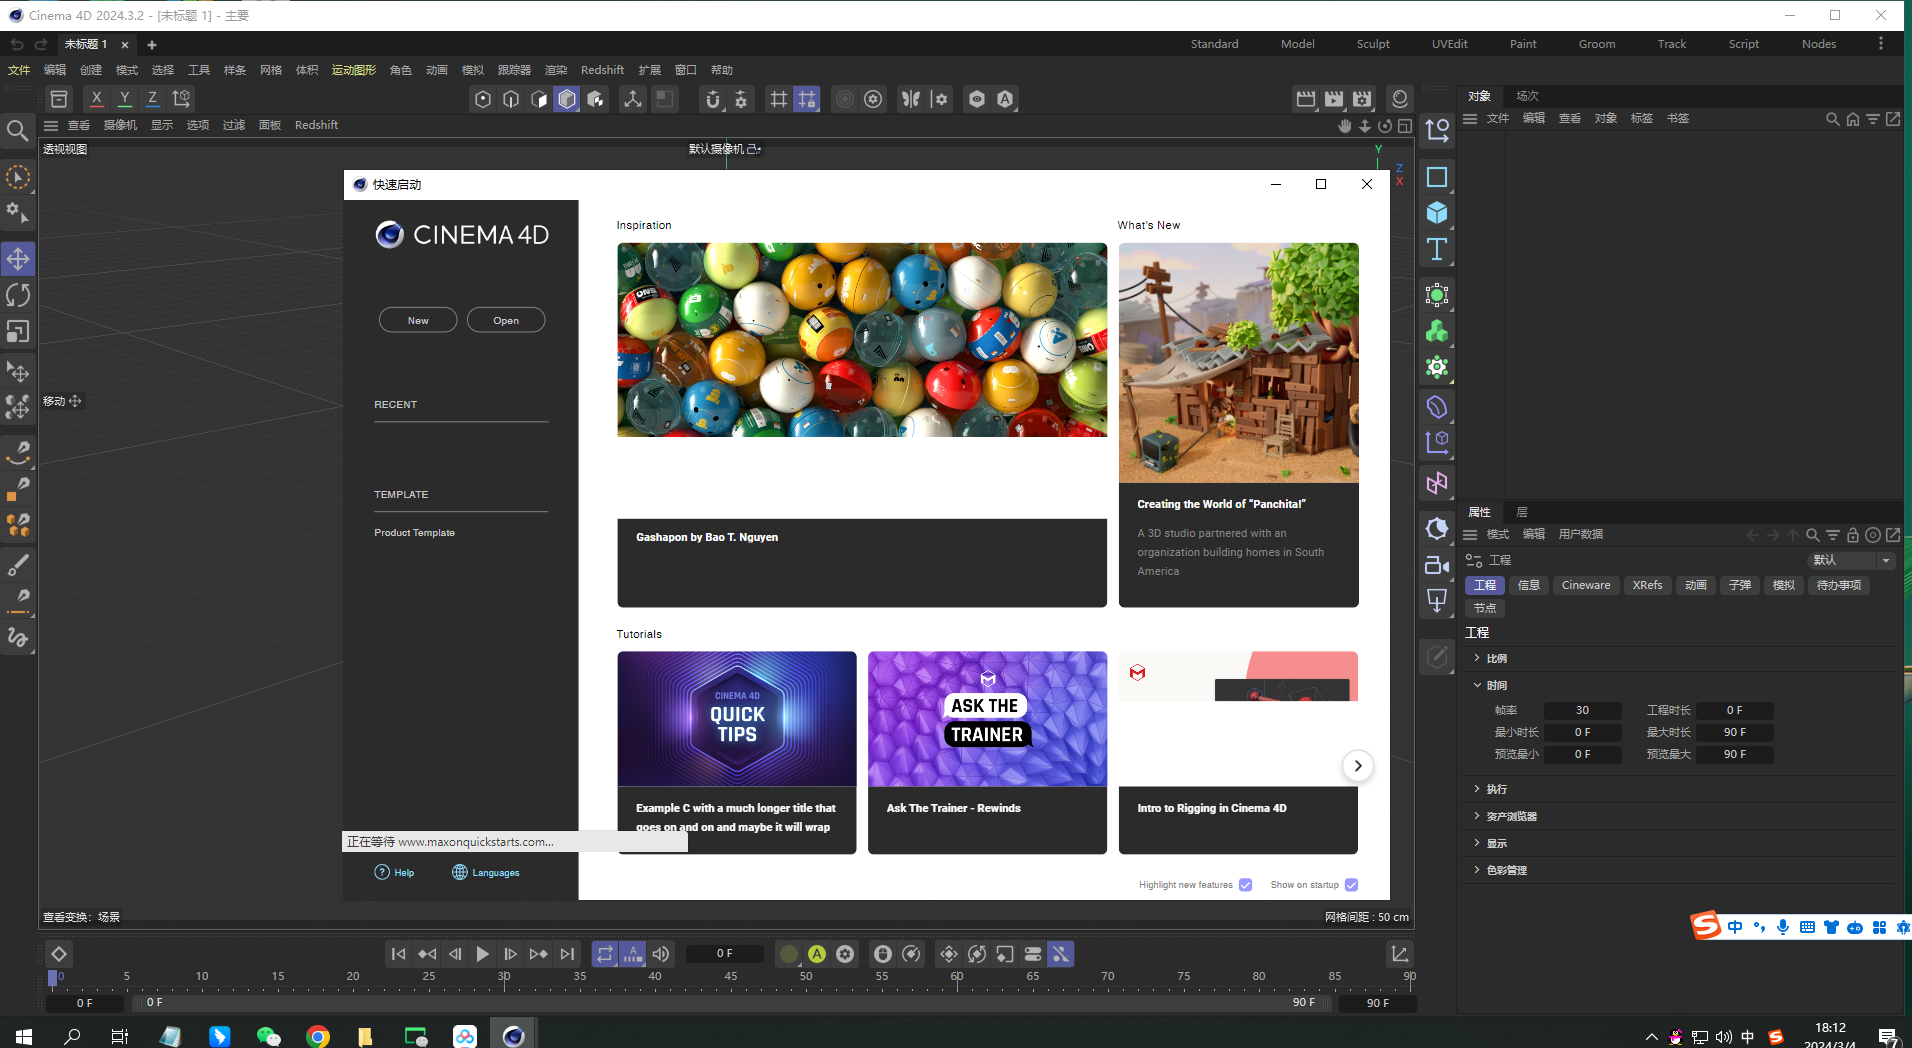The height and width of the screenshot is (1048, 1912).
Task: Open the 默认 dropdown in attributes panel
Action: pyautogui.click(x=1851, y=560)
